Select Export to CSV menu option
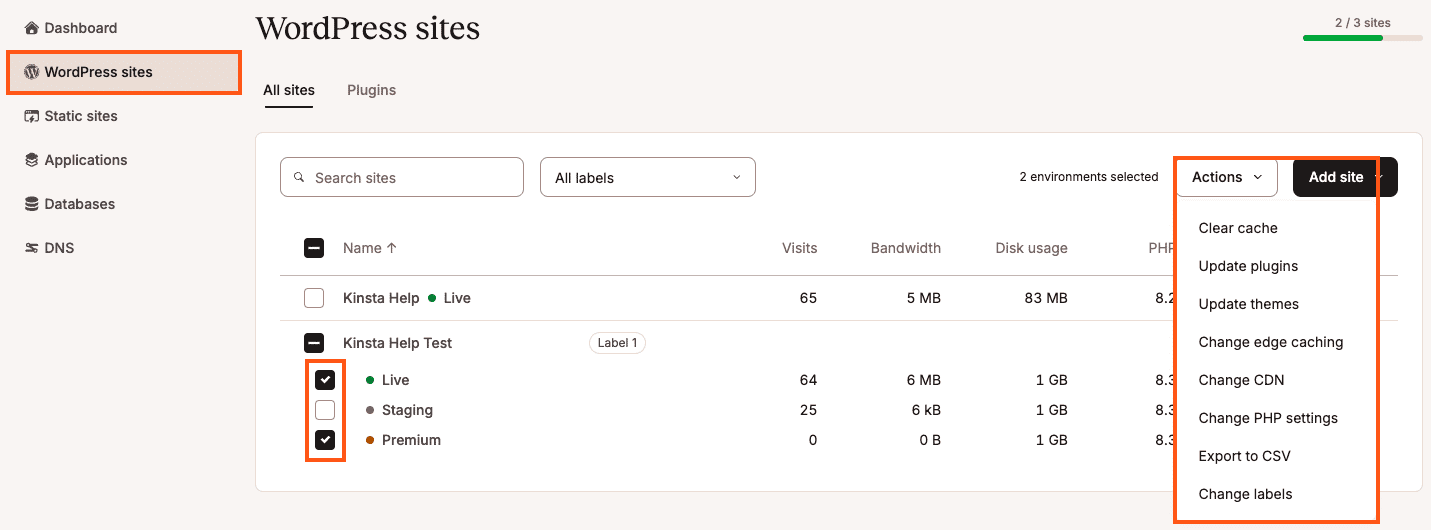 1244,456
